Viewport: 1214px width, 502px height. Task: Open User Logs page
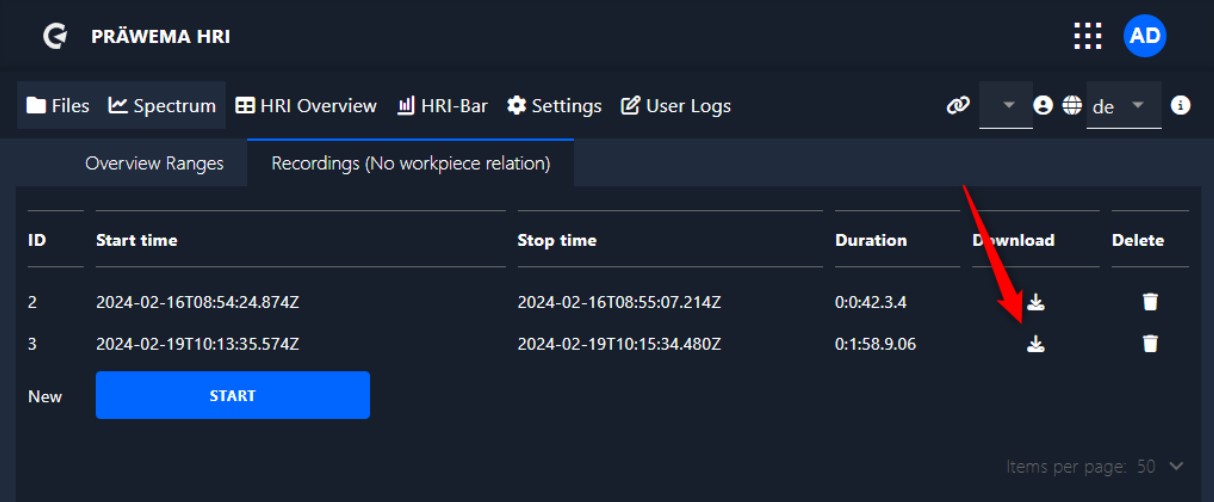pos(676,105)
